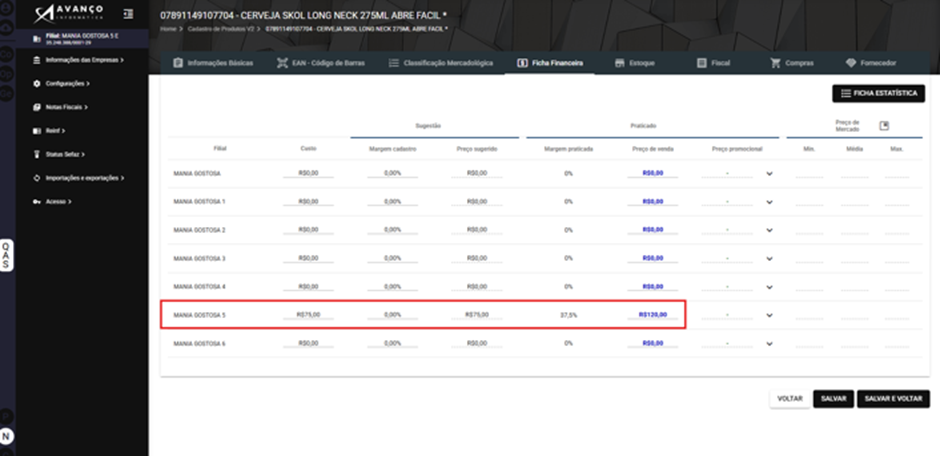Open the FICHA ESTATÍSTICA button
Screen dimensions: 940x456
pyautogui.click(x=878, y=93)
